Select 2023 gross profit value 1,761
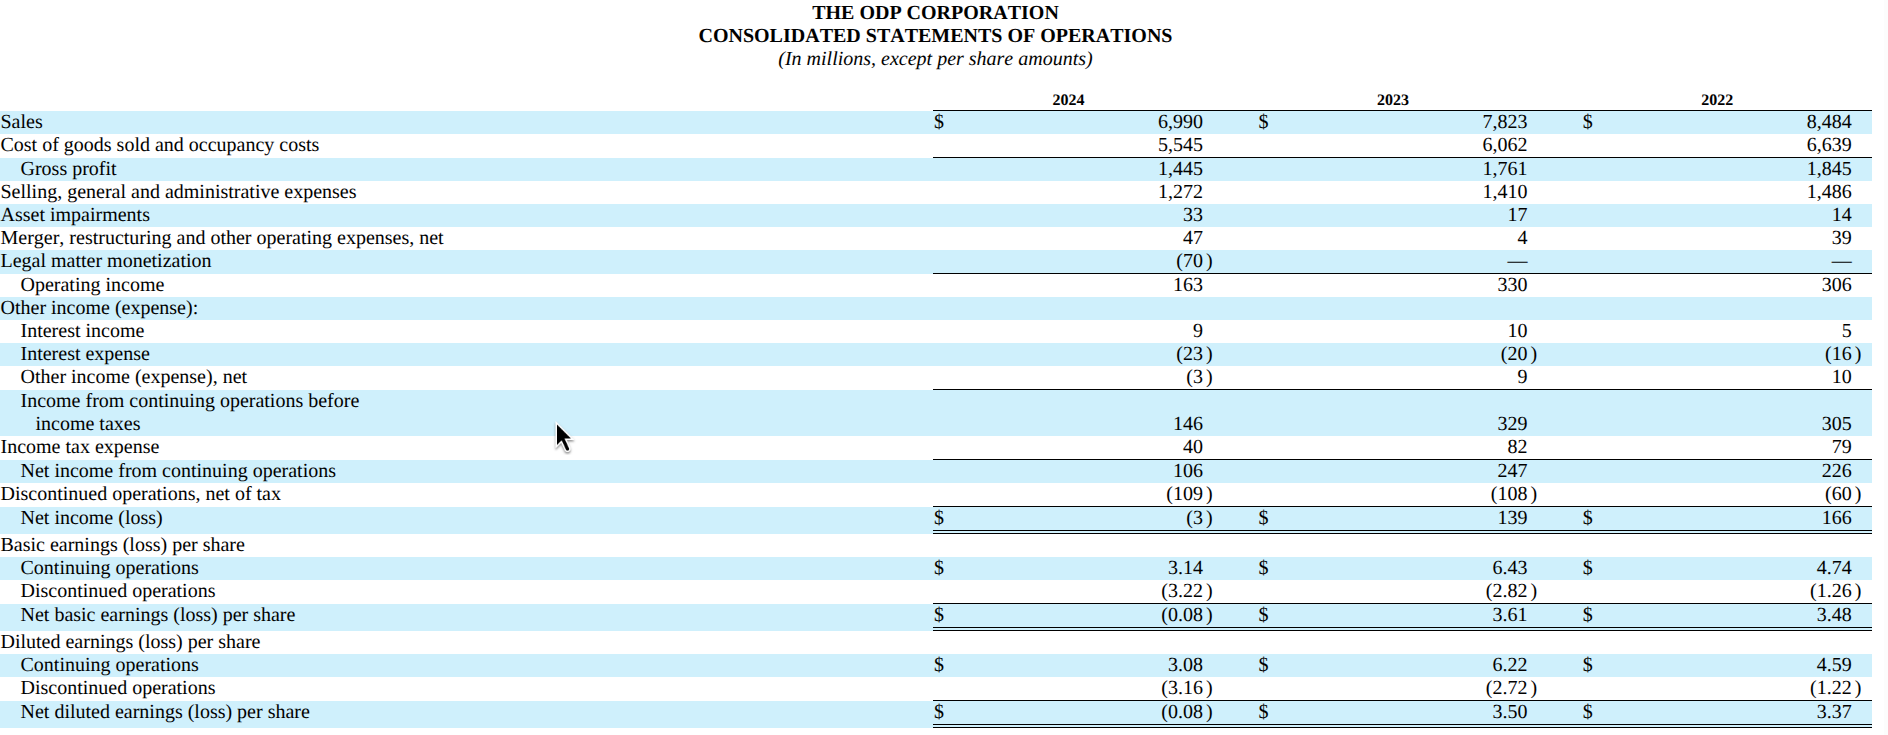 point(1504,169)
